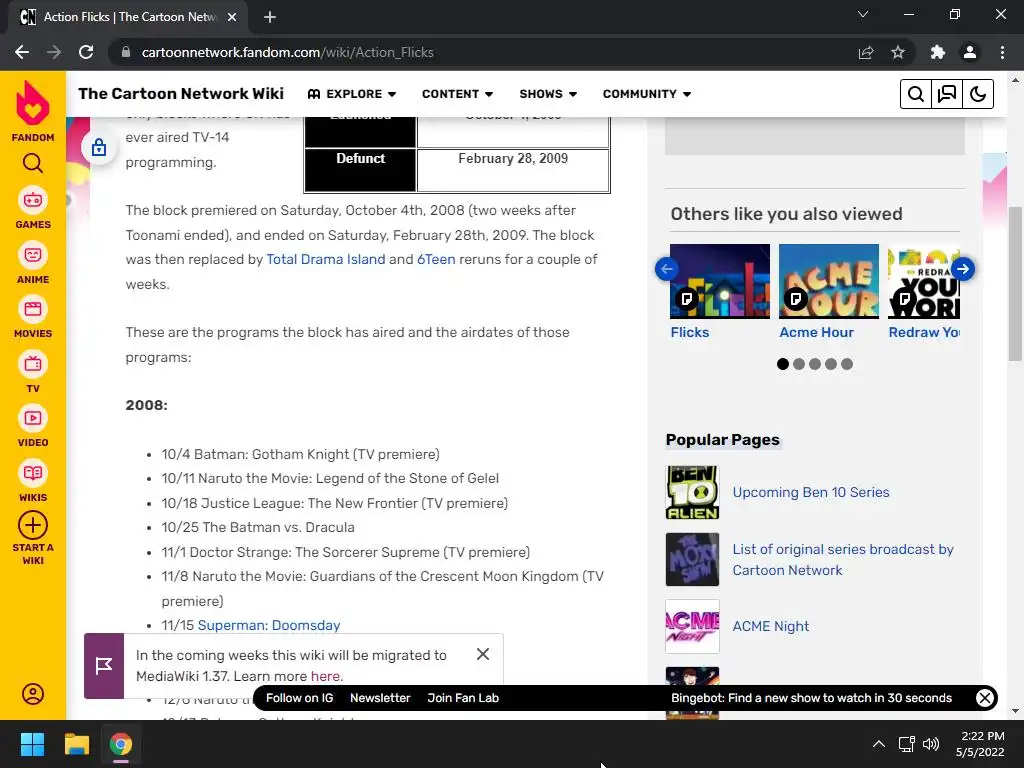
Task: Open Chrome three-dot menu
Action: coord(1002,52)
